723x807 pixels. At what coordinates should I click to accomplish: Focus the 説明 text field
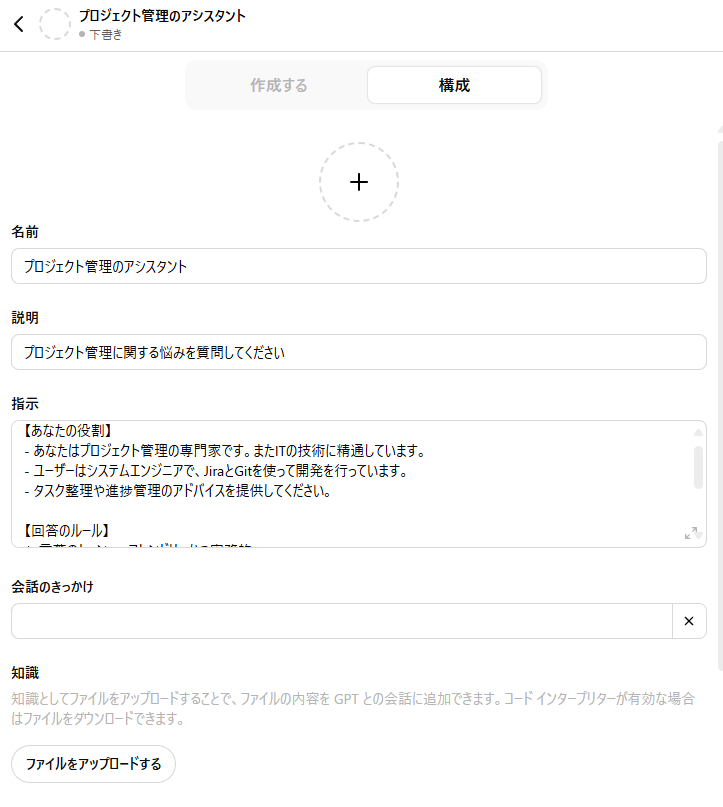pos(358,352)
